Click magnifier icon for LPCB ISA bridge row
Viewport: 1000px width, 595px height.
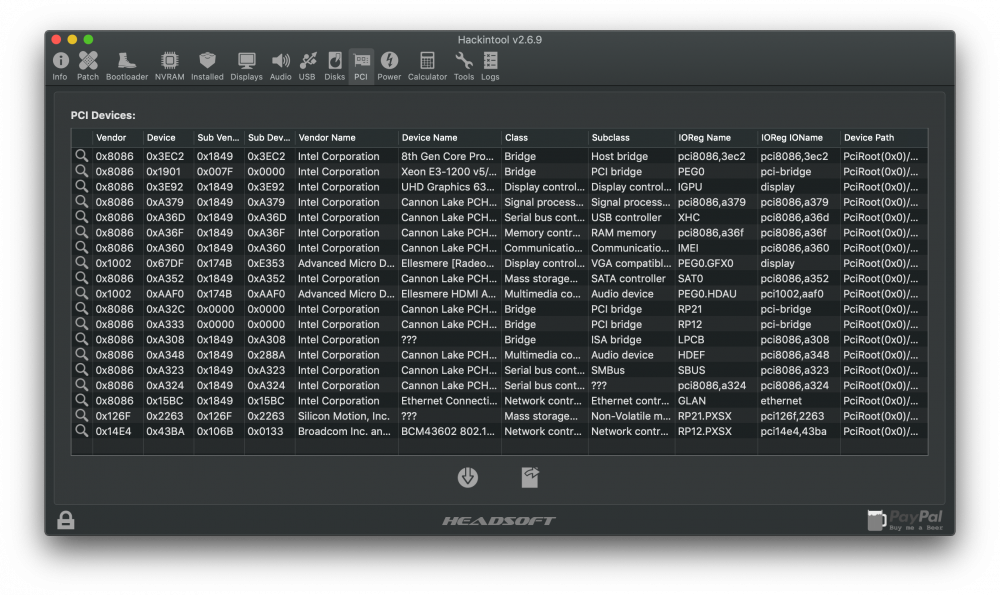(x=82, y=339)
